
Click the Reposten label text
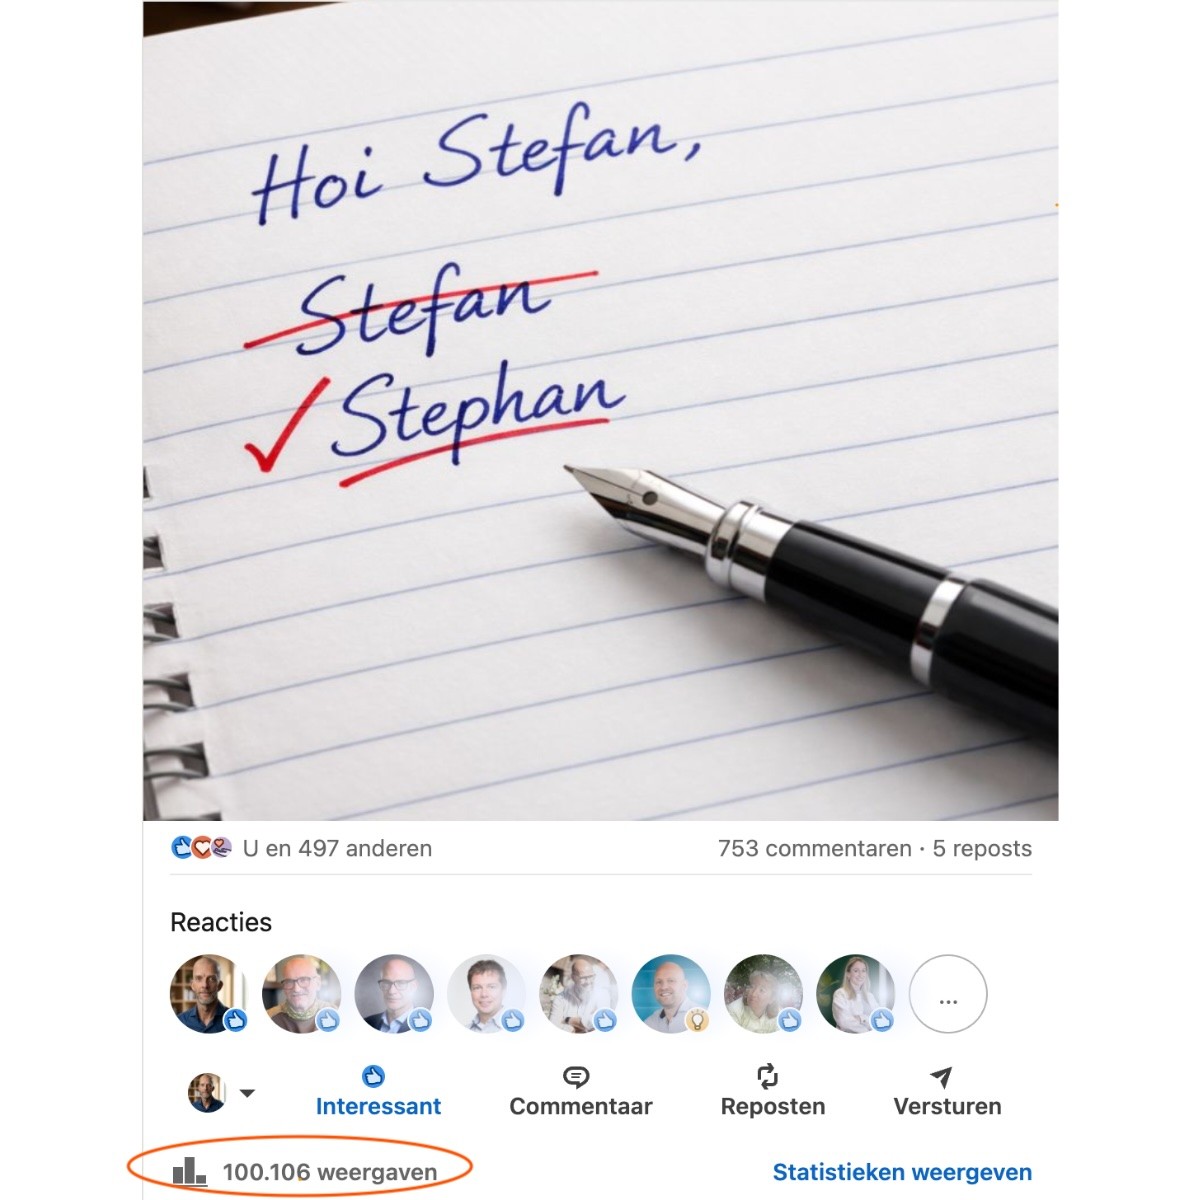pos(773,1106)
